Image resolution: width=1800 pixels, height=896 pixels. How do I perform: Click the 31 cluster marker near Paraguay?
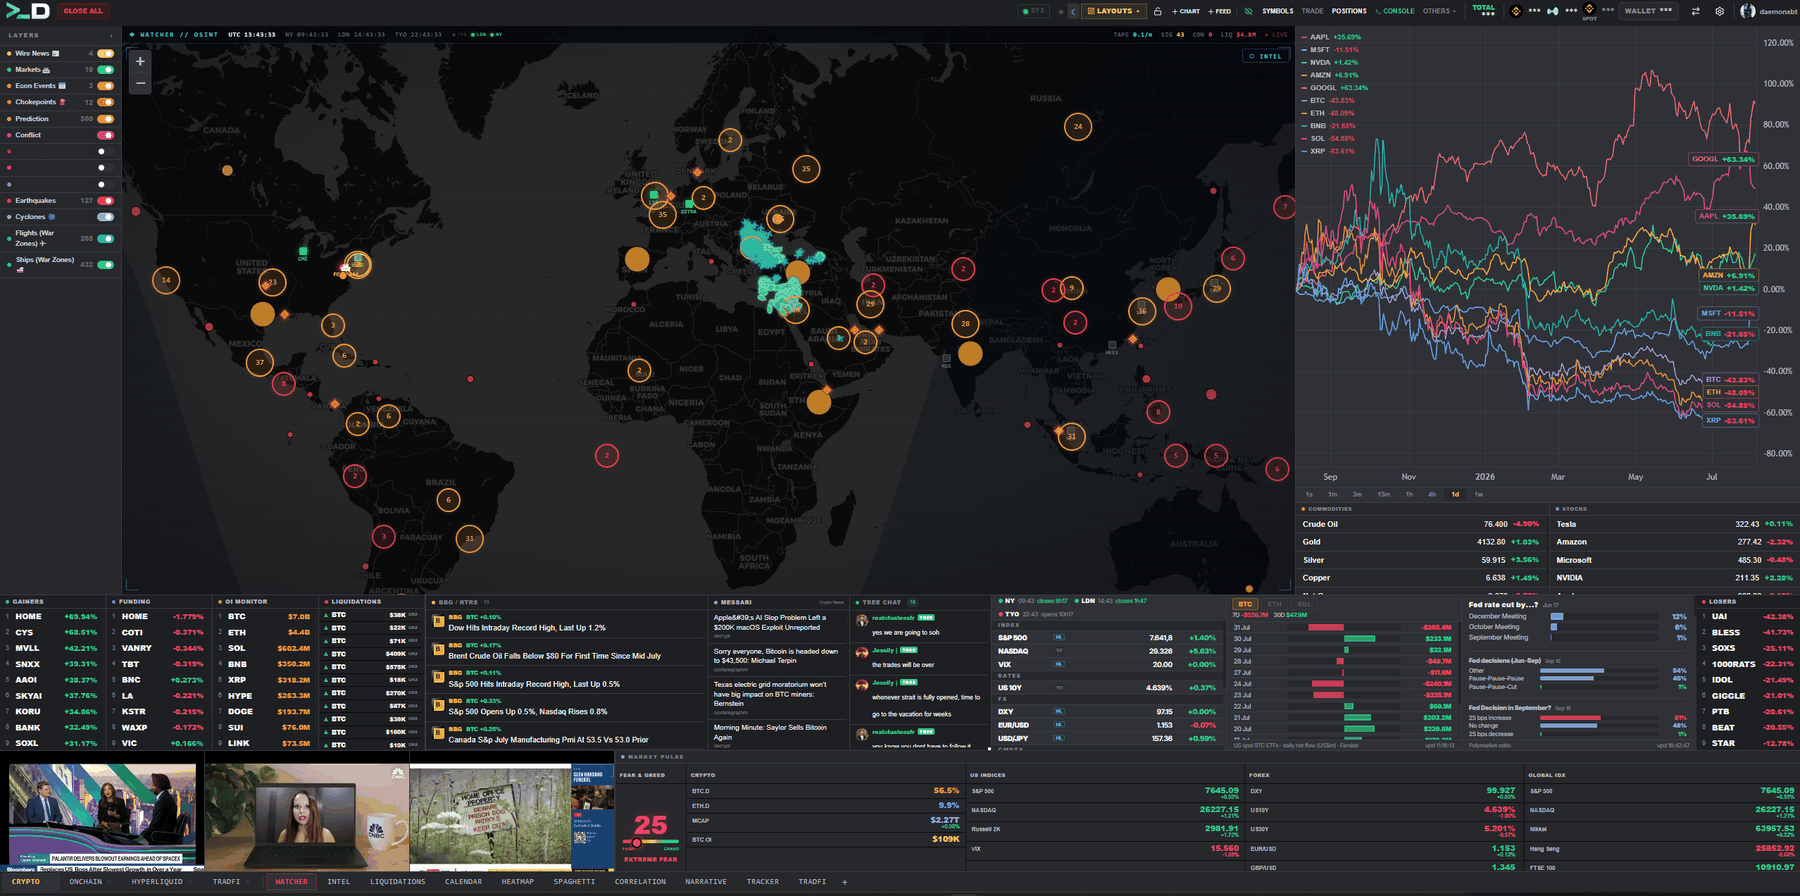point(470,539)
